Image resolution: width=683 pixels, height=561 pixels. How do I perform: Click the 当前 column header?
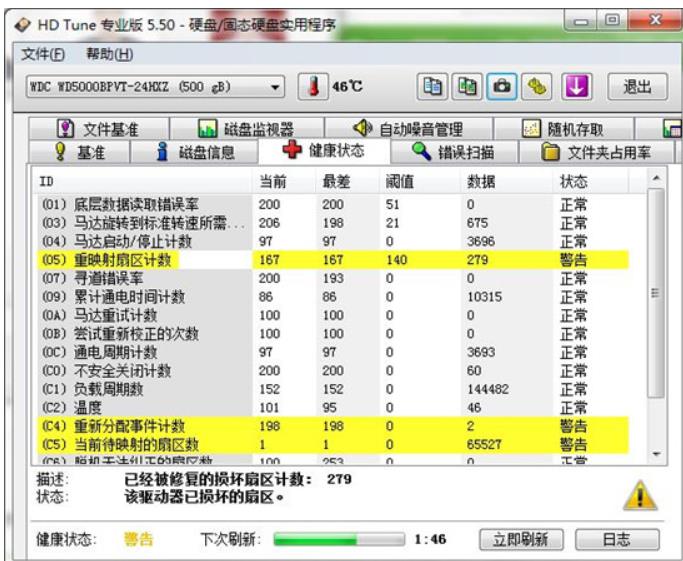coord(284,181)
